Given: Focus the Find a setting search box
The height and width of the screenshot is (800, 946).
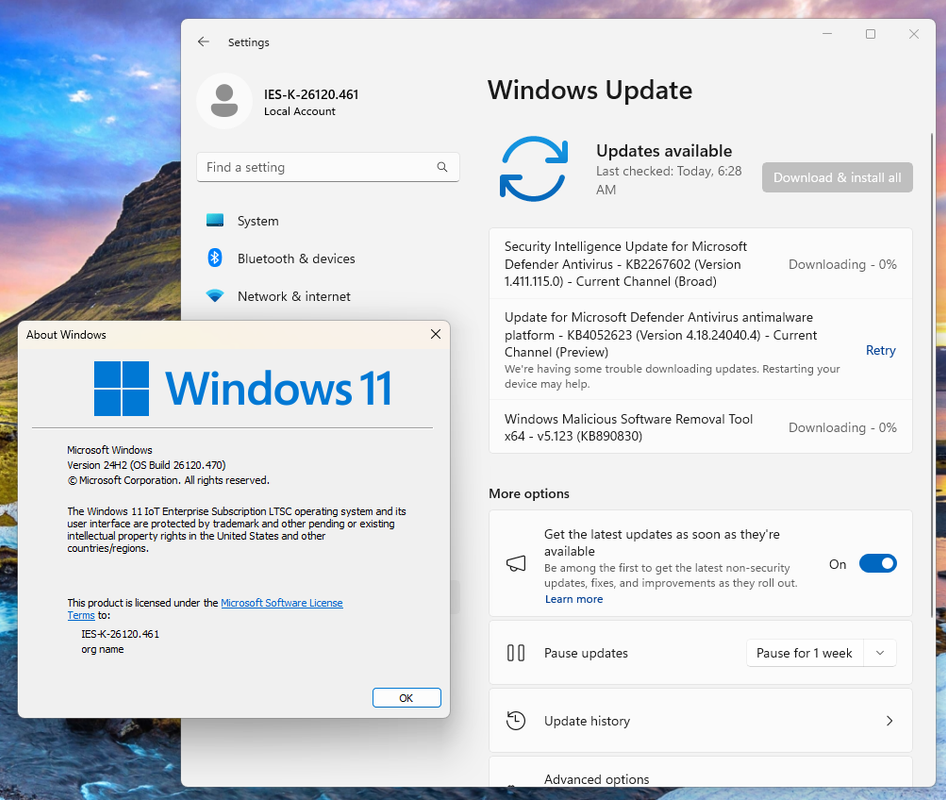Looking at the screenshot, I should [x=328, y=167].
